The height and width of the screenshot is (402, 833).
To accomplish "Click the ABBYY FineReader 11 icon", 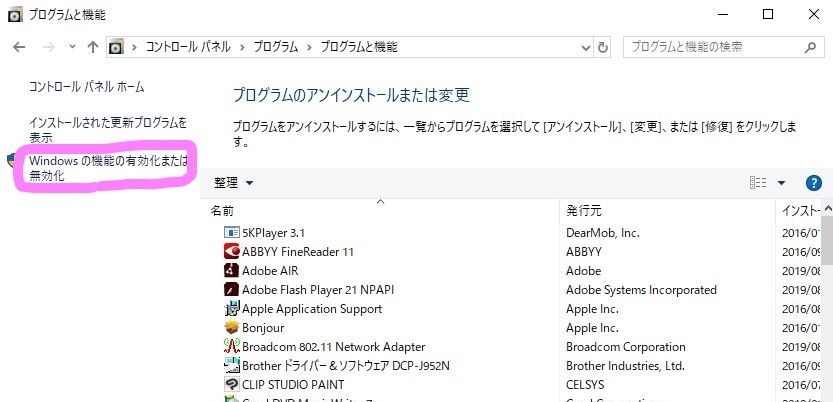I will (232, 251).
